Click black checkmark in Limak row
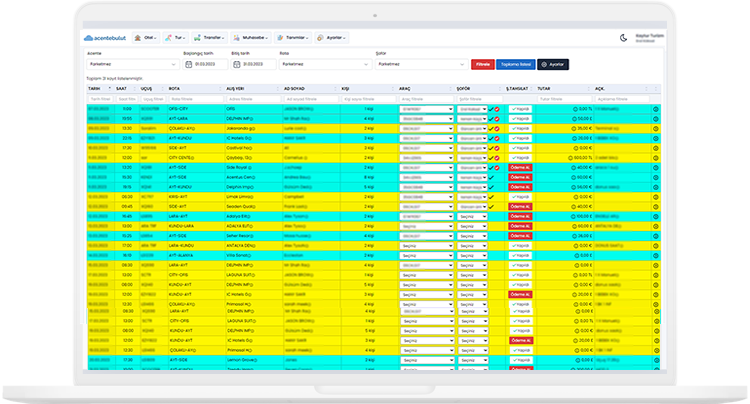 pyautogui.click(x=491, y=197)
